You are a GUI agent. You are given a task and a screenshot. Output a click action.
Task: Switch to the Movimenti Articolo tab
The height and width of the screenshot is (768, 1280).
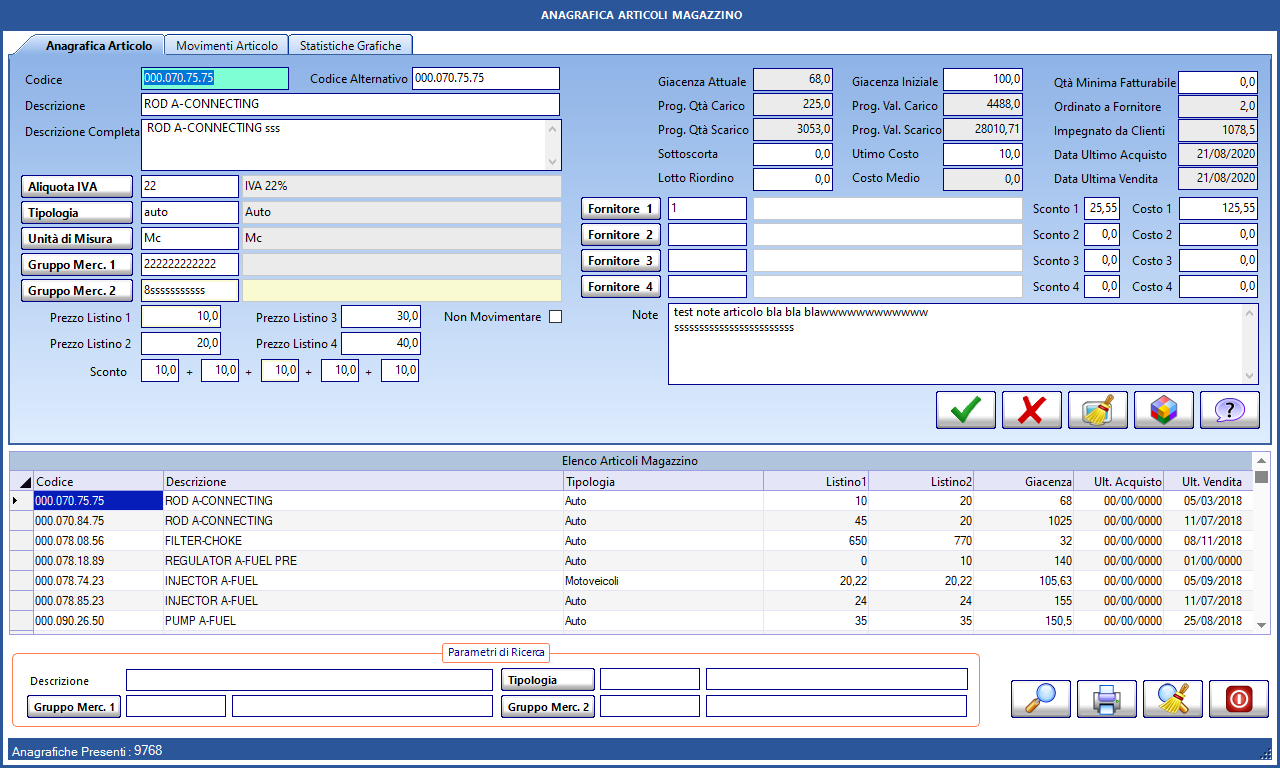point(226,46)
